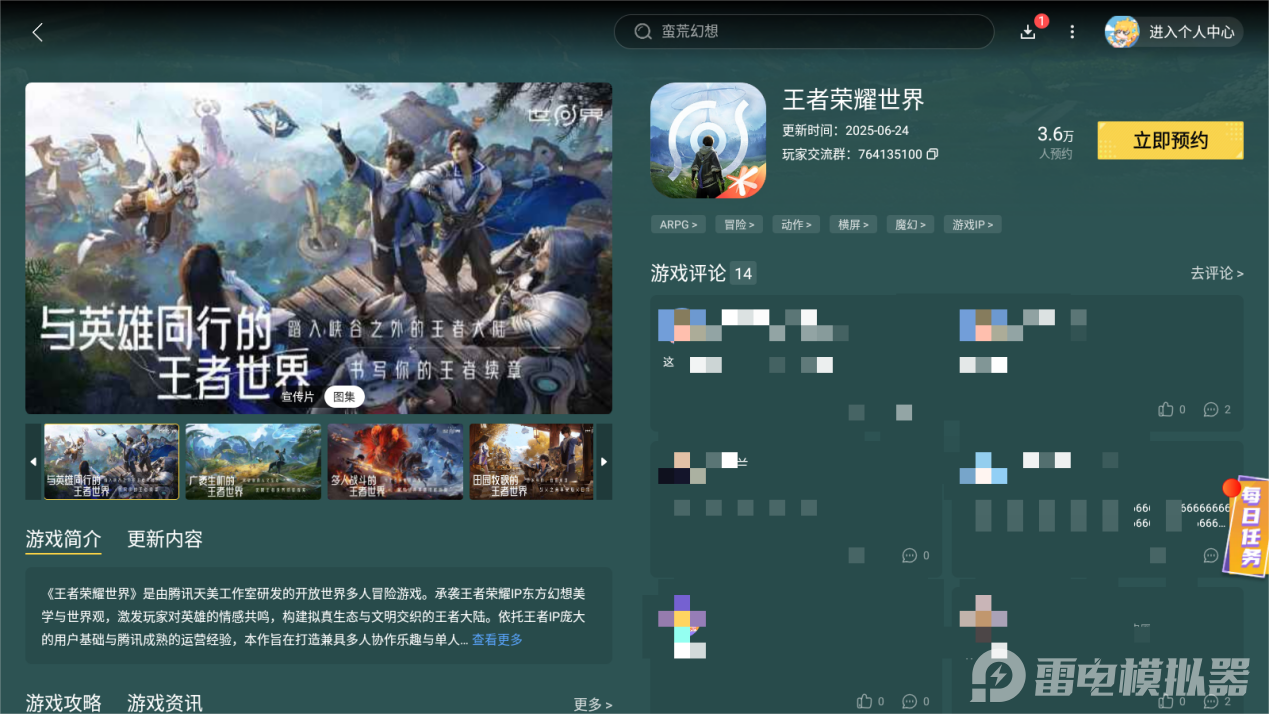Open the three-dot overflow menu
This screenshot has height=714, width=1269.
(1072, 31)
